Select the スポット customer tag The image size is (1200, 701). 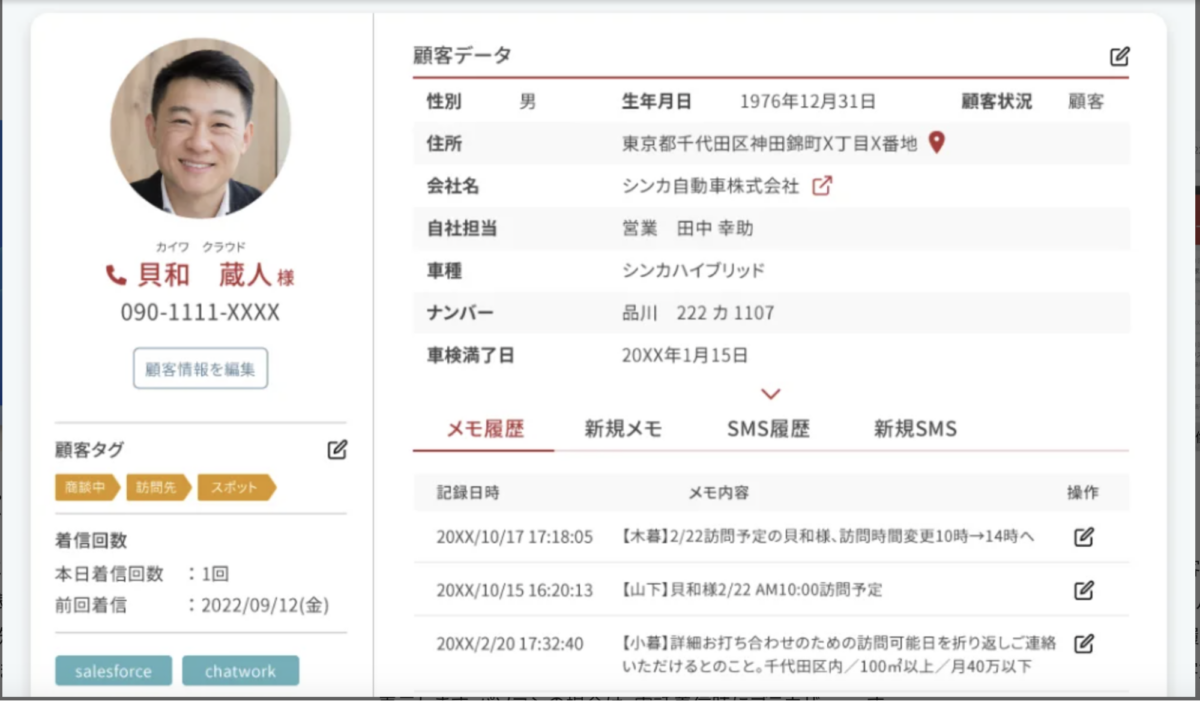pos(235,488)
